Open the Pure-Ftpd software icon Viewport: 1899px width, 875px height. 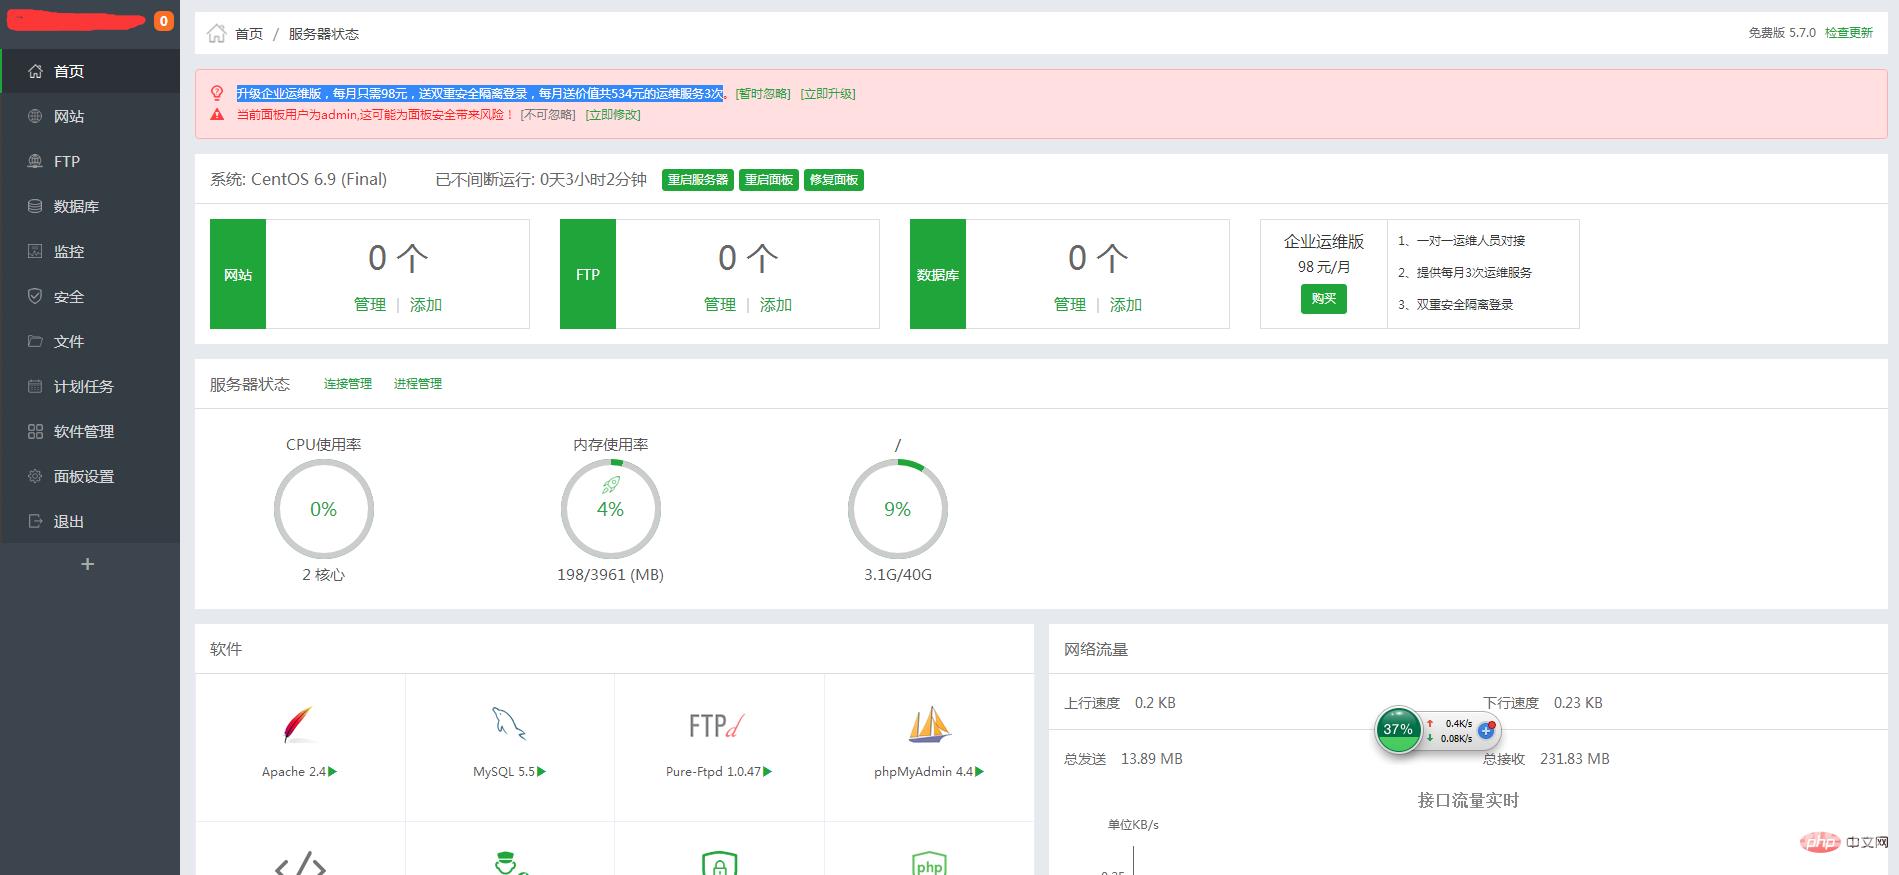[x=717, y=726]
